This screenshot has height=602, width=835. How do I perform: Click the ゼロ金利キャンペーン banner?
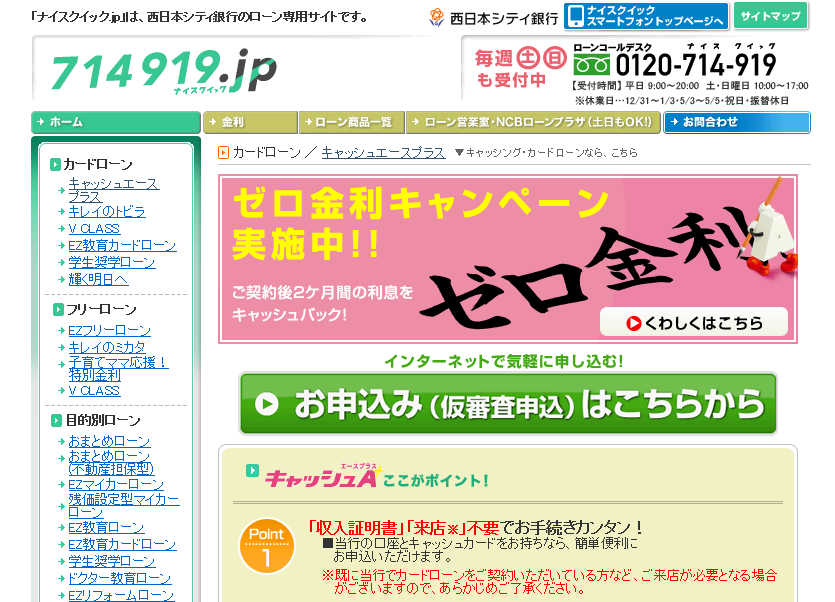pyautogui.click(x=507, y=259)
